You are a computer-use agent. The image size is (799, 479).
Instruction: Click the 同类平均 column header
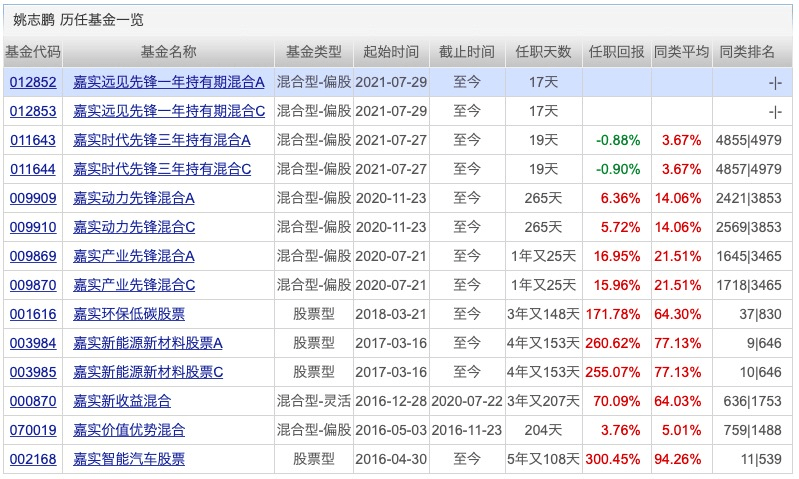pyautogui.click(x=682, y=52)
